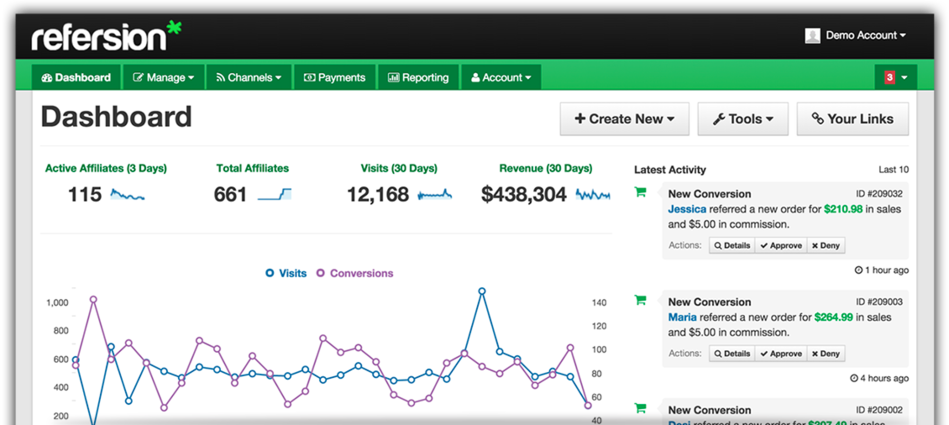Click the Jessica affiliate name link
949x425 pixels.
click(686, 209)
